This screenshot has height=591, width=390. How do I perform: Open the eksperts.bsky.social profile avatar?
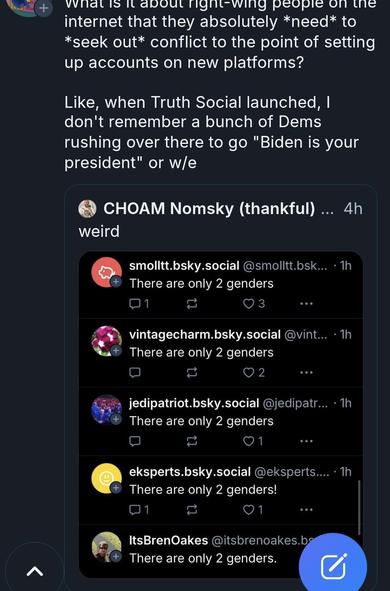[x=107, y=478]
